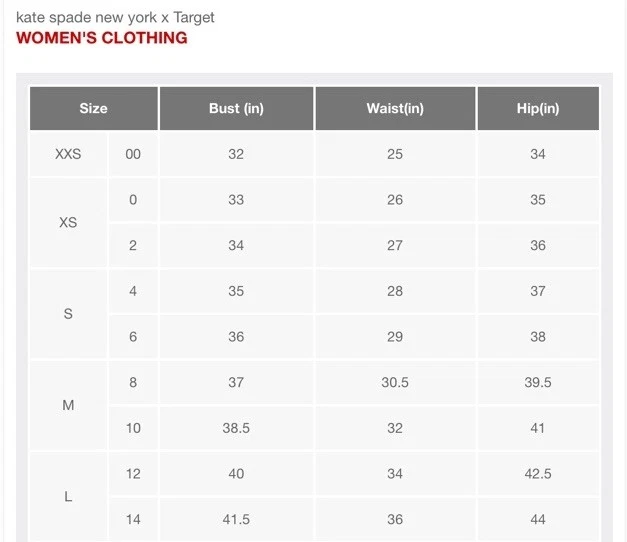Select the L size label cell
This screenshot has height=542, width=627.
68,496
